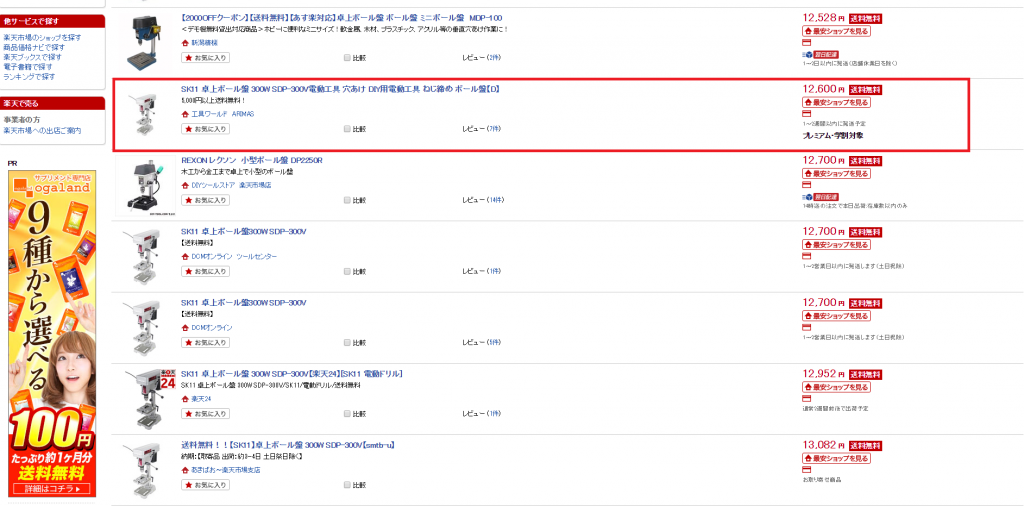Tick 比較 checkbox in あきばお〜 row

(347, 485)
